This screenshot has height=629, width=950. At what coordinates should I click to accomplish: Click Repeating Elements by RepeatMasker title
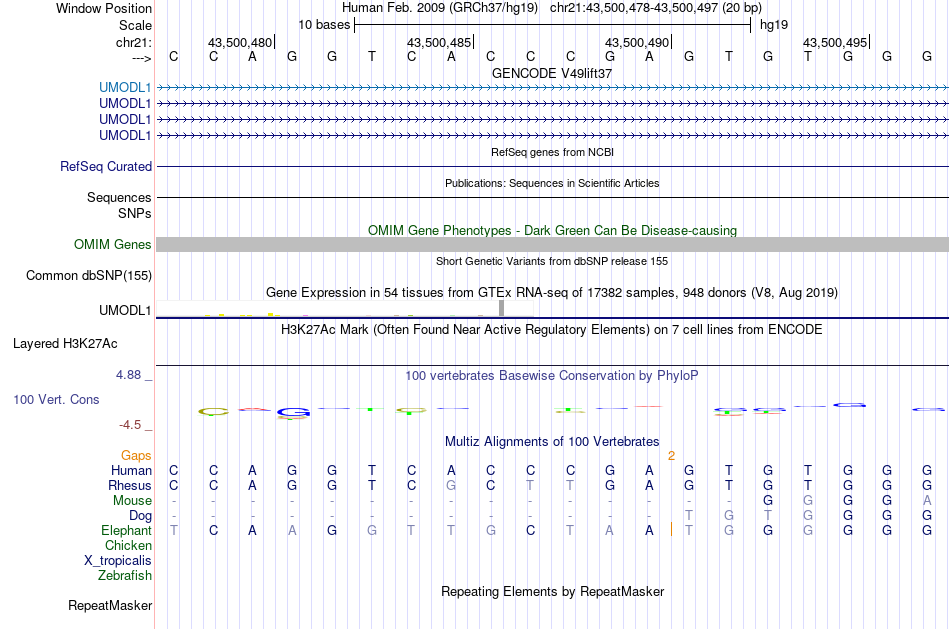(553, 591)
